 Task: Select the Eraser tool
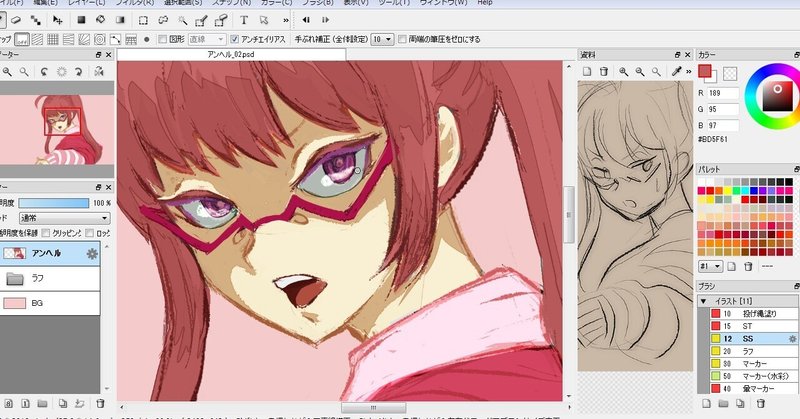click(x=16, y=20)
